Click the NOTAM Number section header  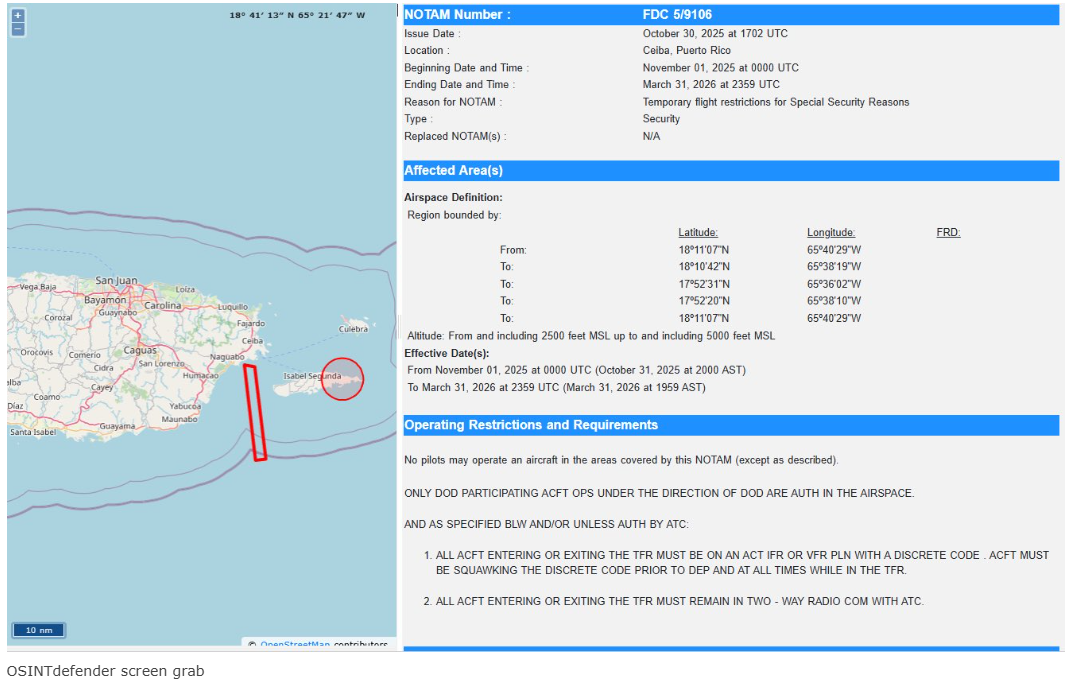(457, 15)
